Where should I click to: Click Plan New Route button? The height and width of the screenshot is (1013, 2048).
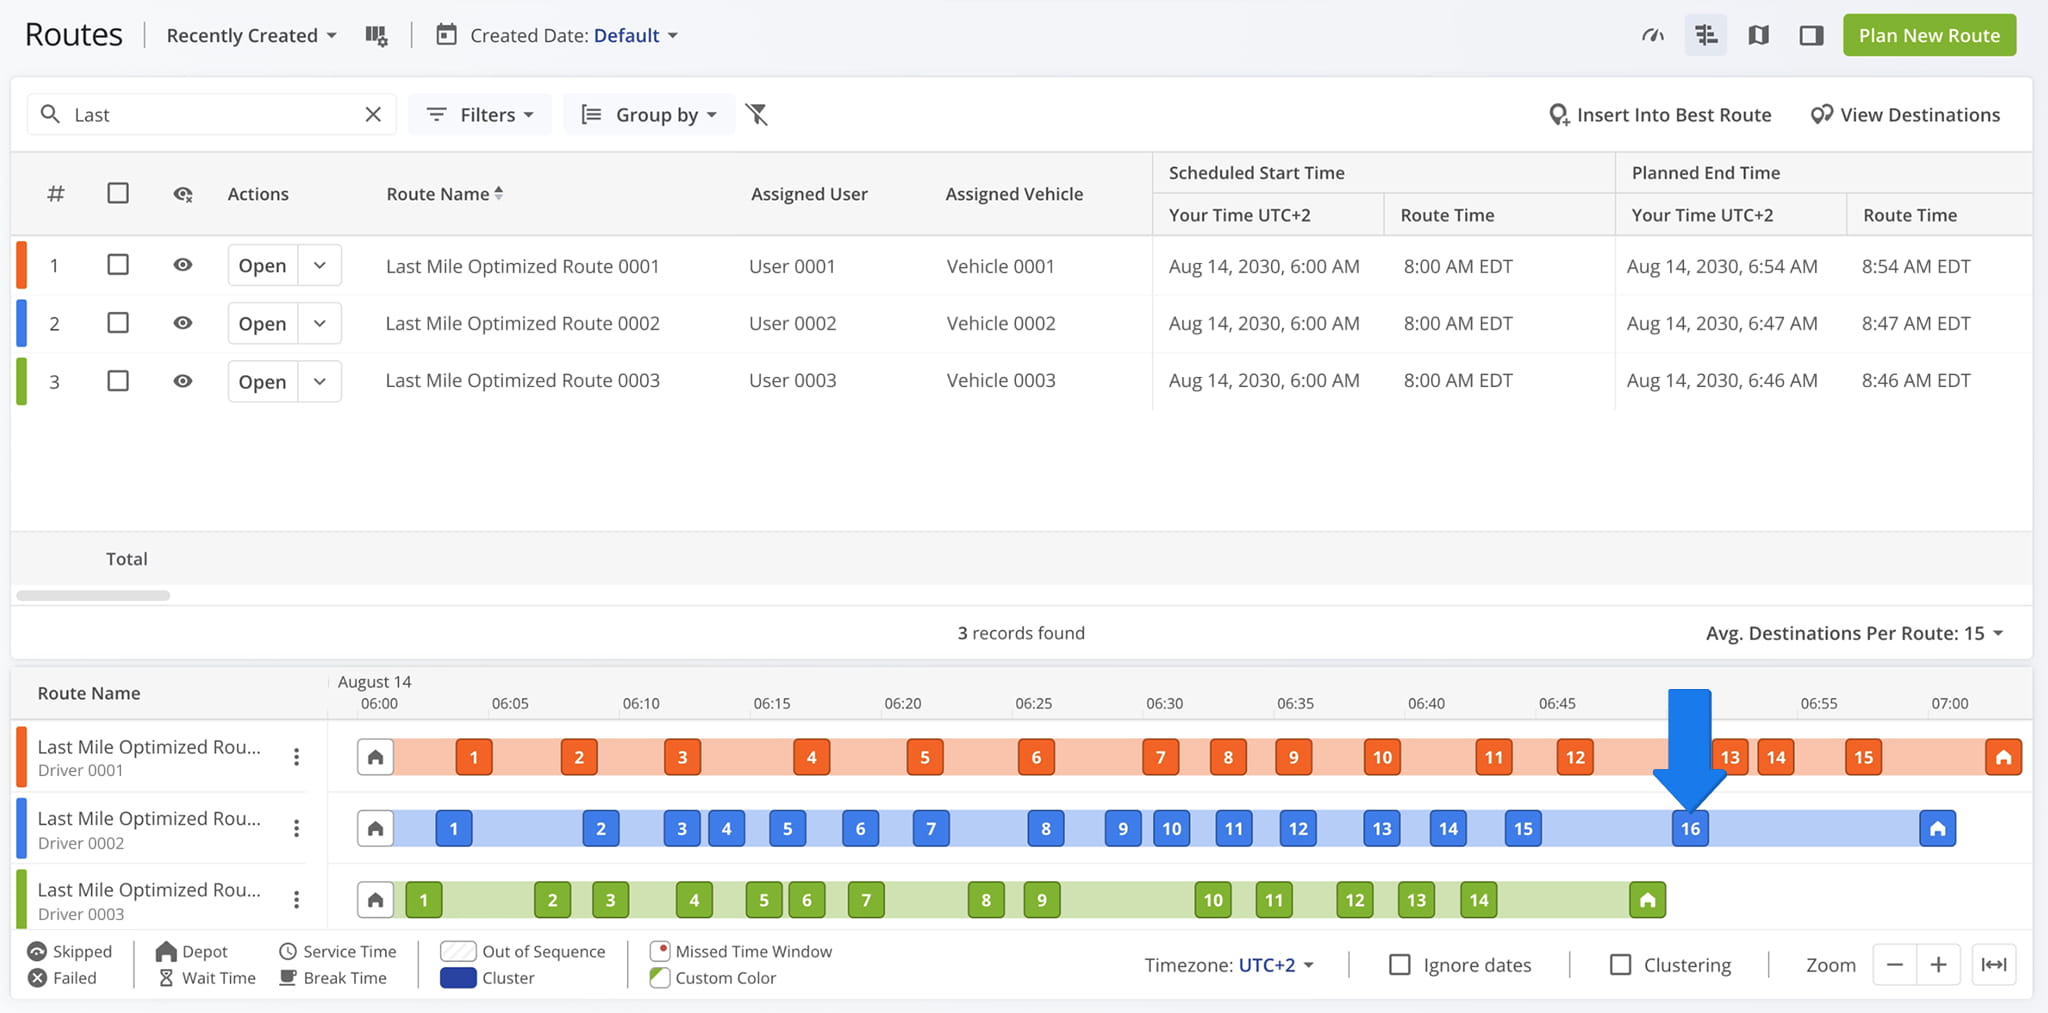1929,35
